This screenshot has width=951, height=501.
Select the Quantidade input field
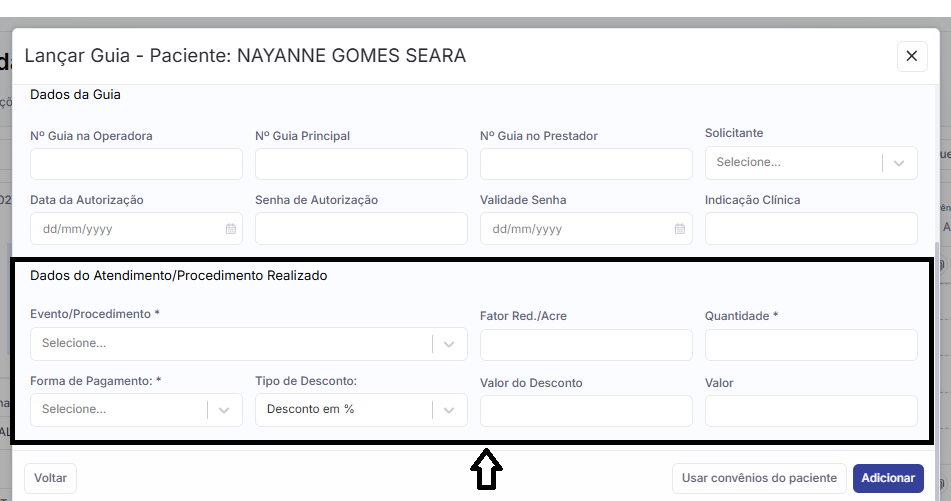tap(811, 345)
